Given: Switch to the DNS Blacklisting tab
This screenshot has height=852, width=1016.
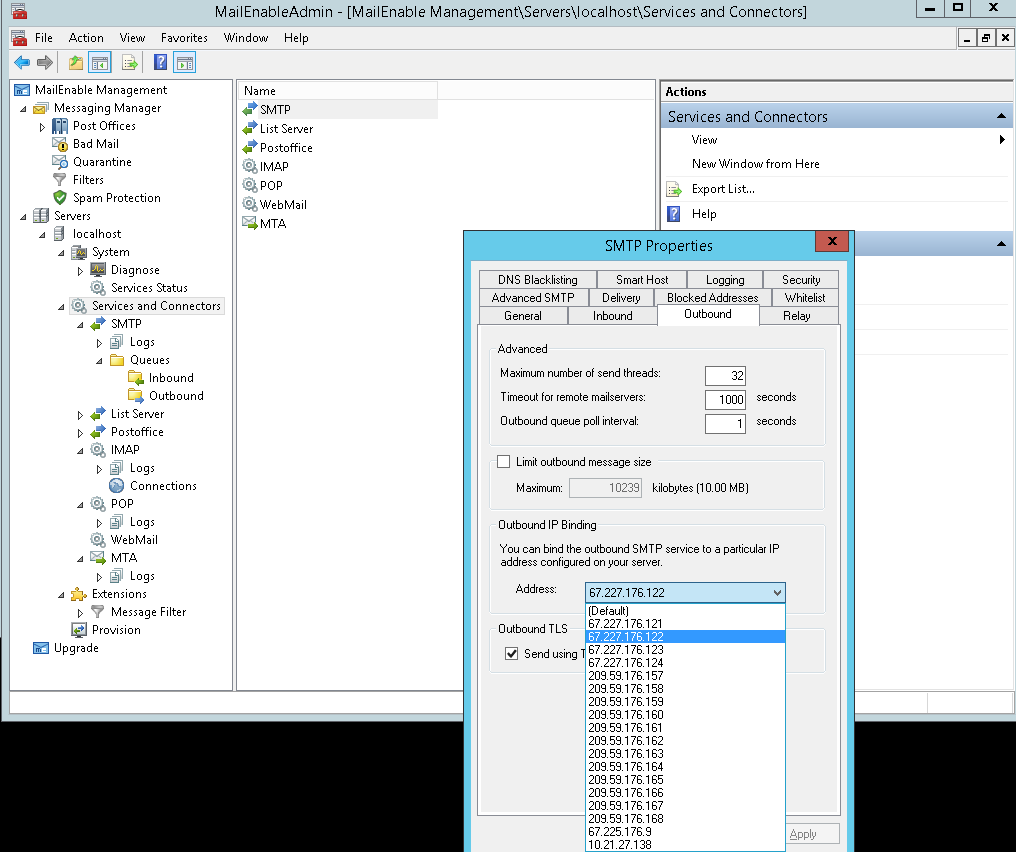Looking at the screenshot, I should tap(537, 280).
